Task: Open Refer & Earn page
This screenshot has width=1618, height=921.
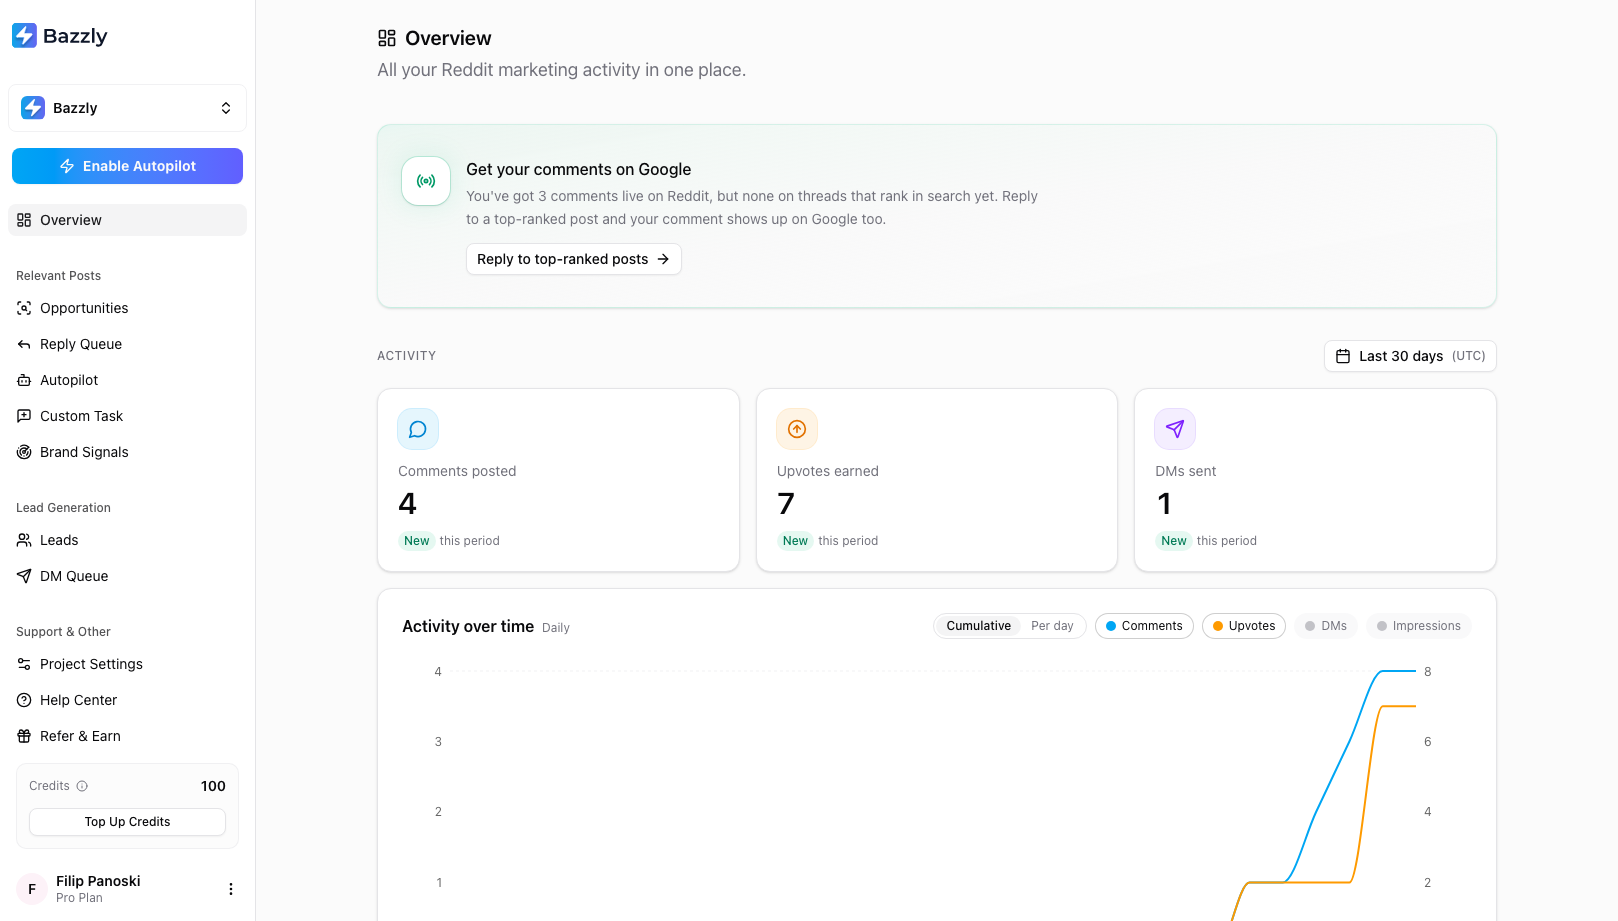Action: (127, 736)
